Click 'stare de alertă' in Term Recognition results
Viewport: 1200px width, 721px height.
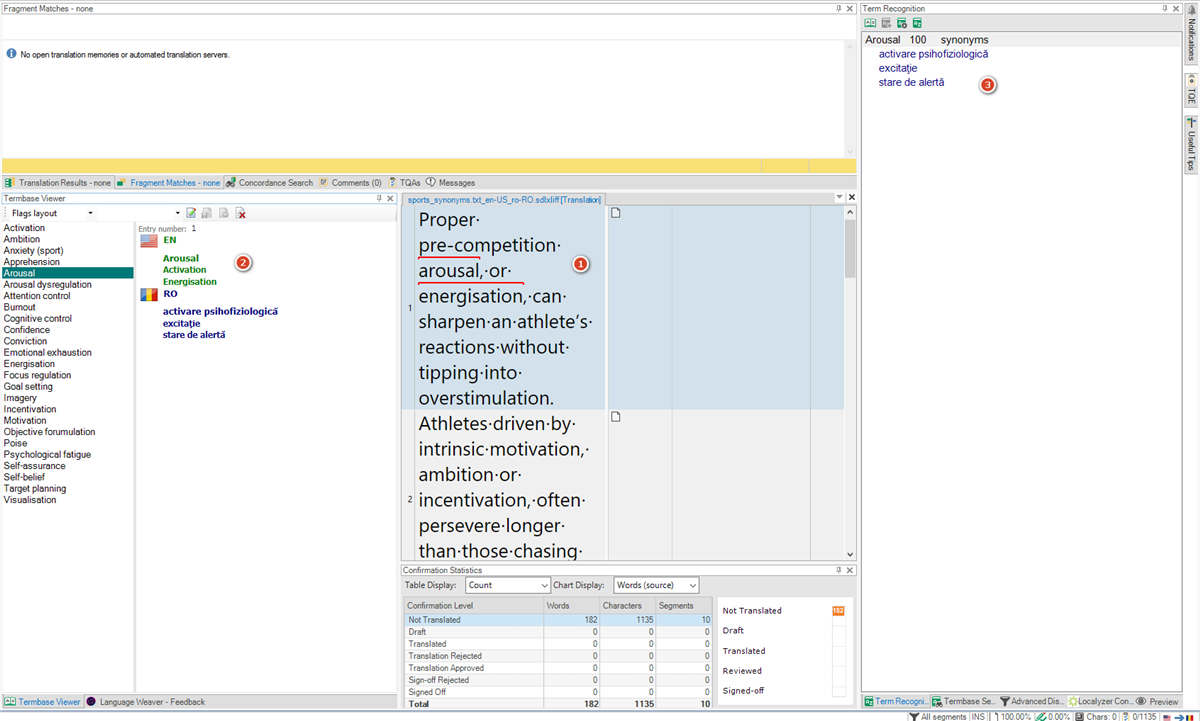[911, 83]
